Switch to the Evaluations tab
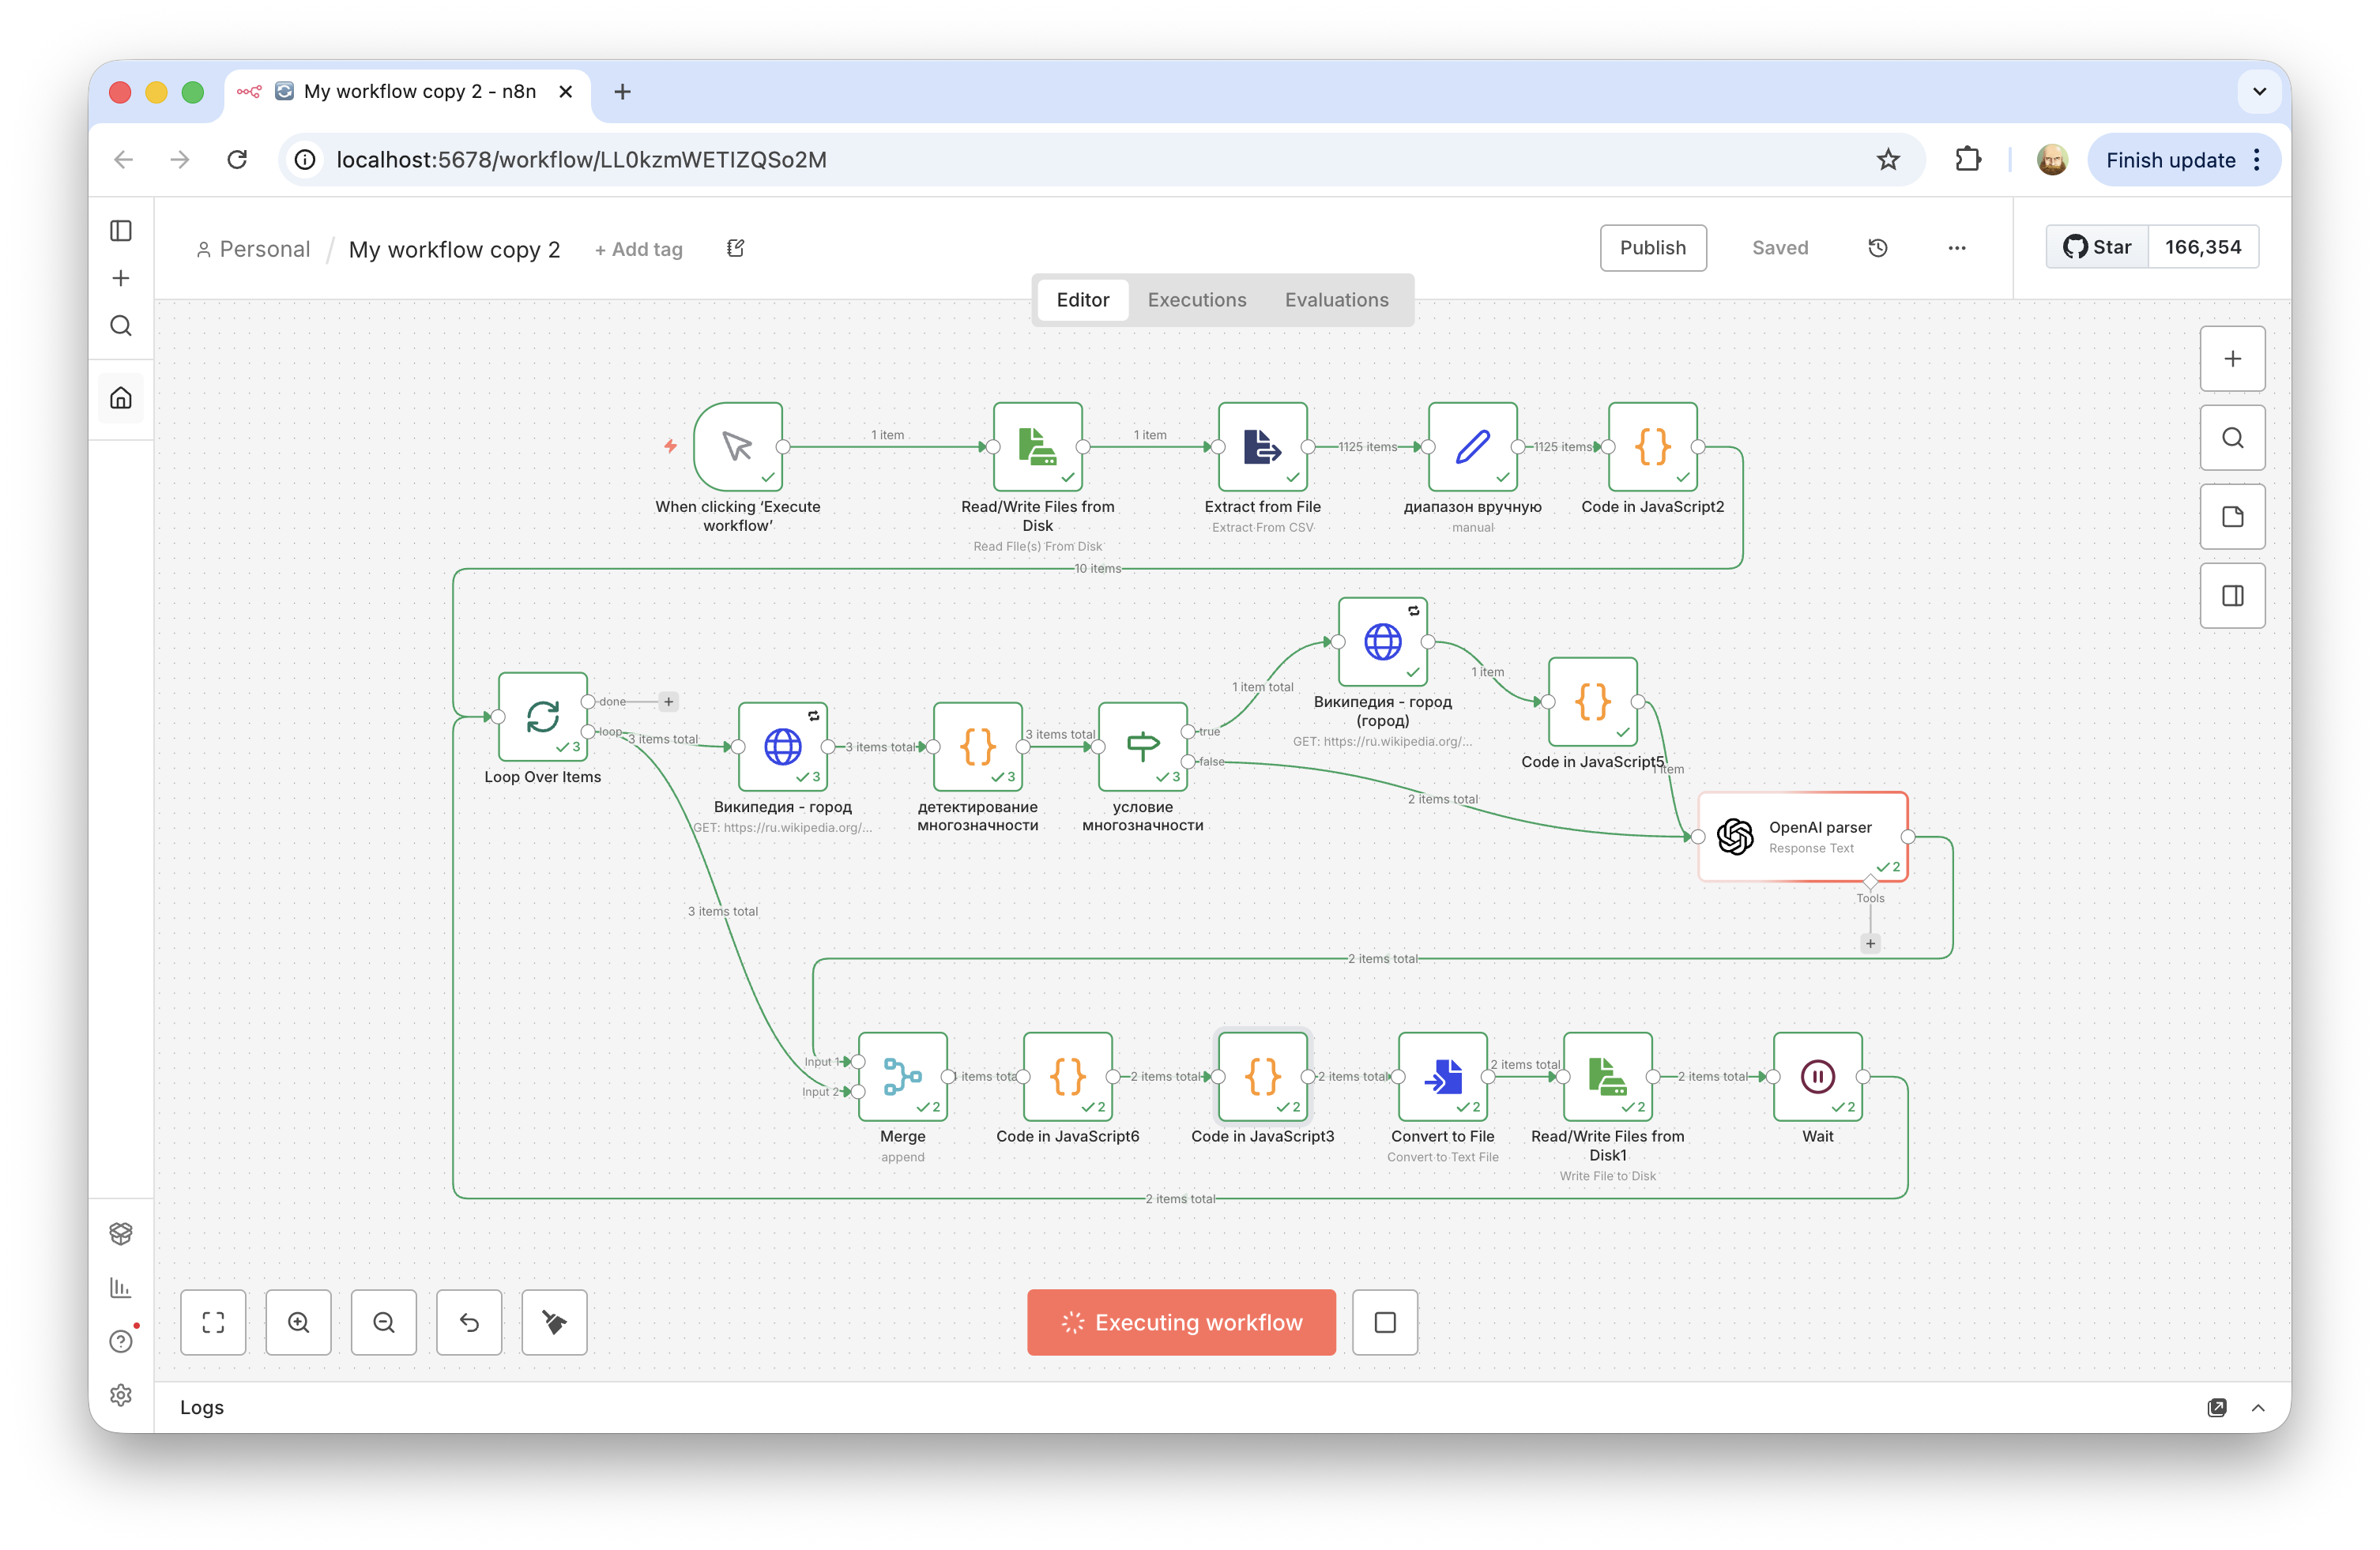2380x1550 pixels. (x=1336, y=300)
